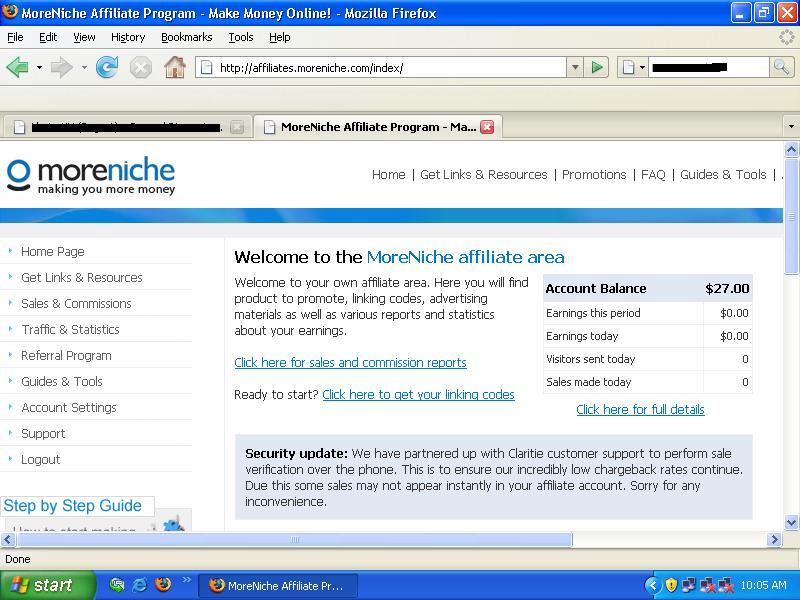This screenshot has width=800, height=600.
Task: Open the File menu
Action: click(15, 37)
